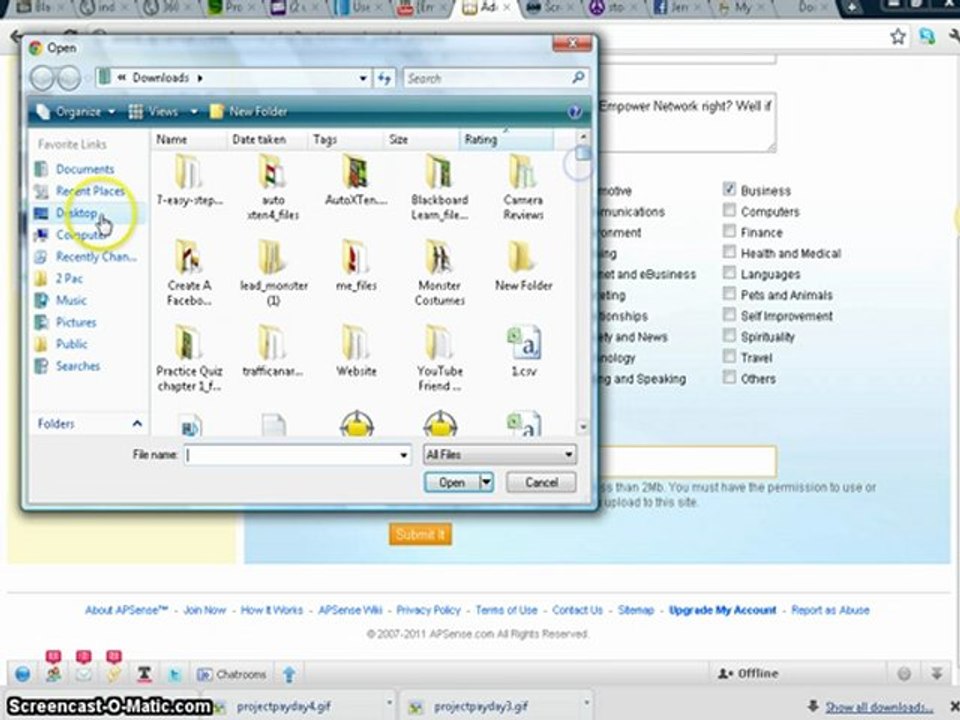Cancel the Open file dialog
This screenshot has height=720, width=960.
[541, 482]
